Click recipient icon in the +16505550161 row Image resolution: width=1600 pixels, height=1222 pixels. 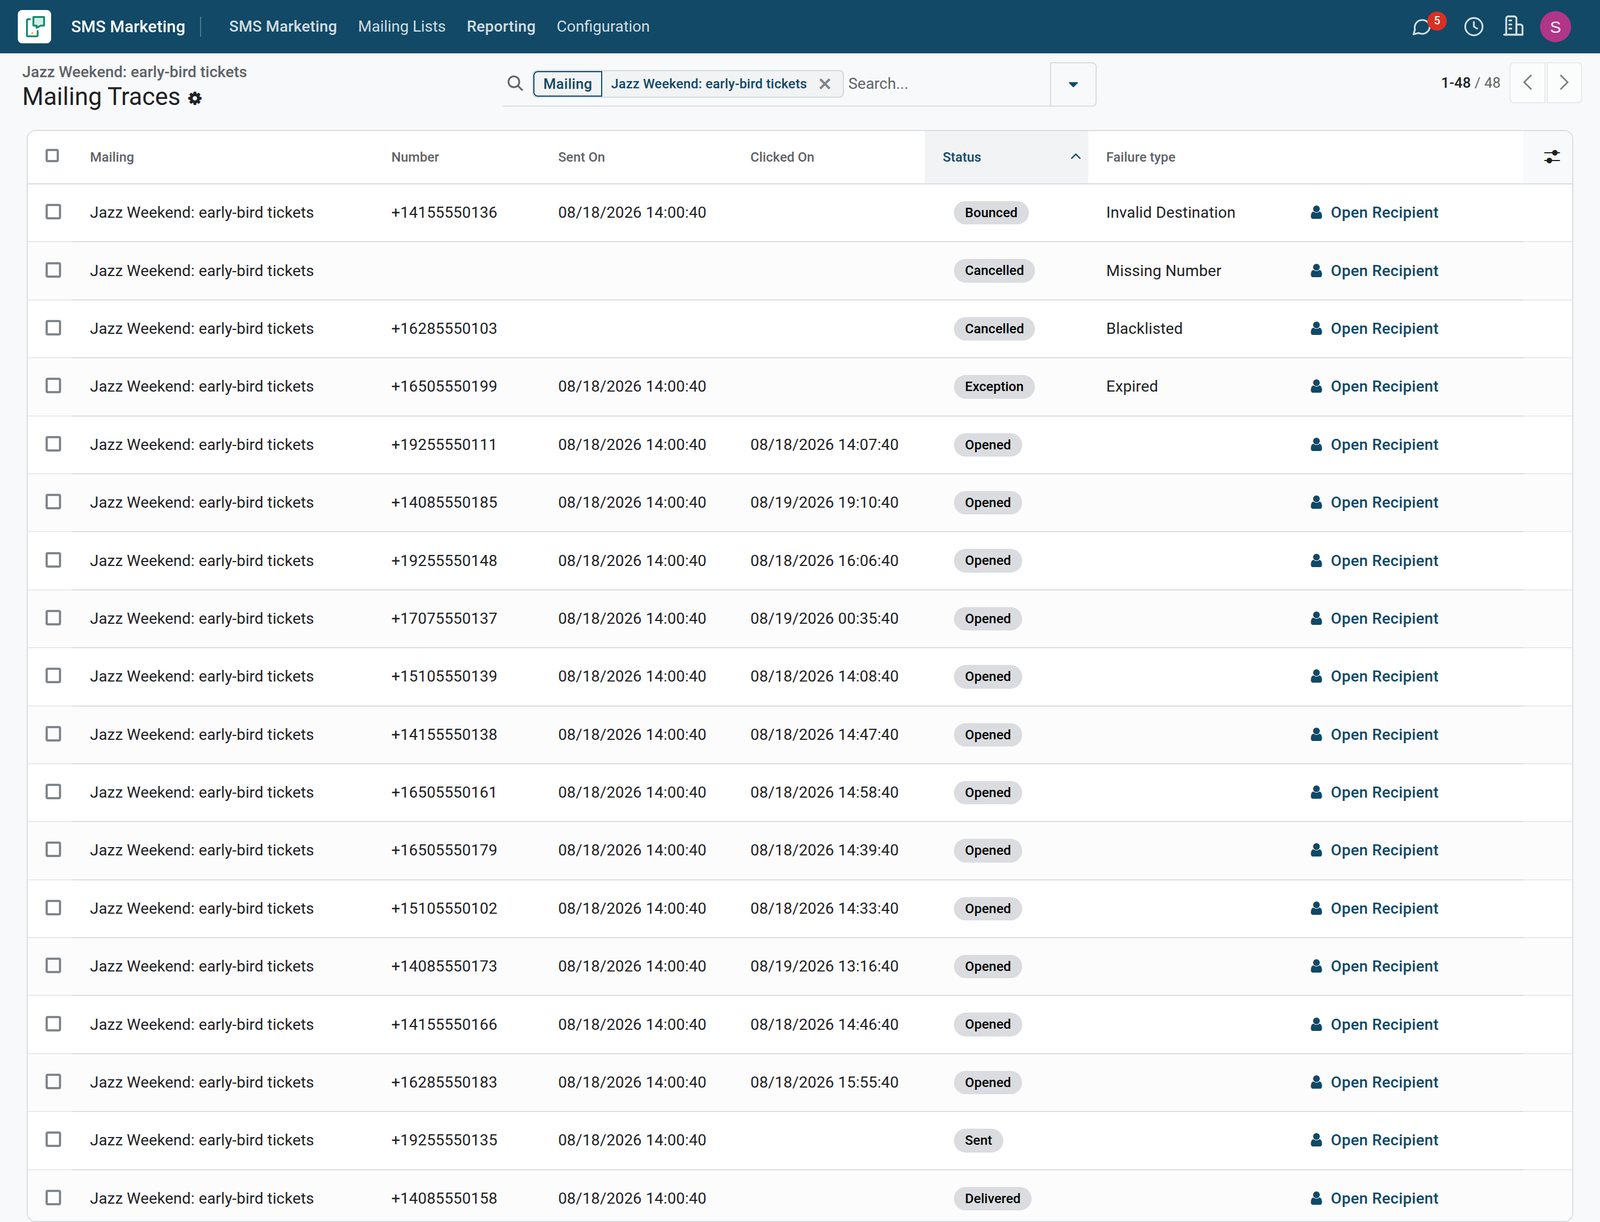(1316, 792)
